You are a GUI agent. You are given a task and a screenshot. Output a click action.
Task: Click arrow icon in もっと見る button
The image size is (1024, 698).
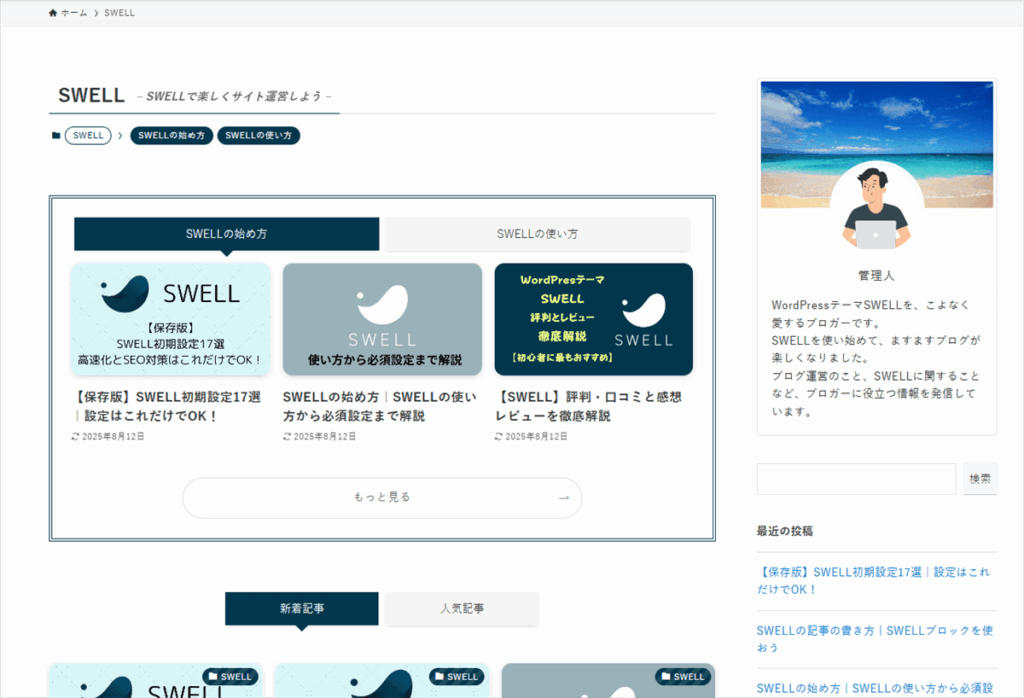pyautogui.click(x=564, y=498)
